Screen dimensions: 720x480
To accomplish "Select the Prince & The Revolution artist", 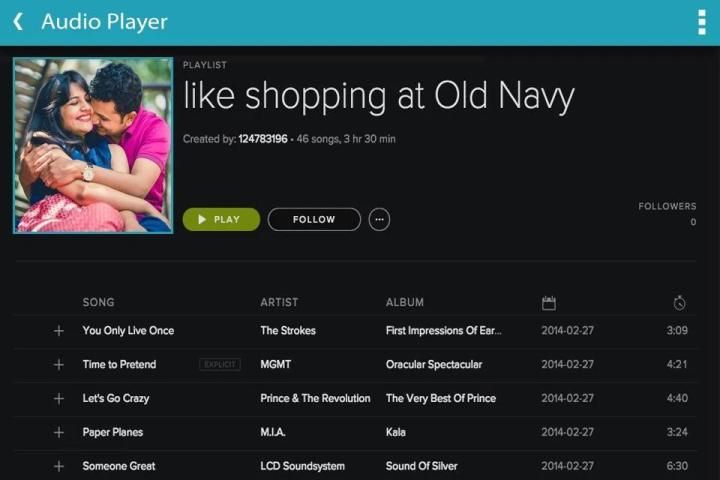I will pos(315,399).
